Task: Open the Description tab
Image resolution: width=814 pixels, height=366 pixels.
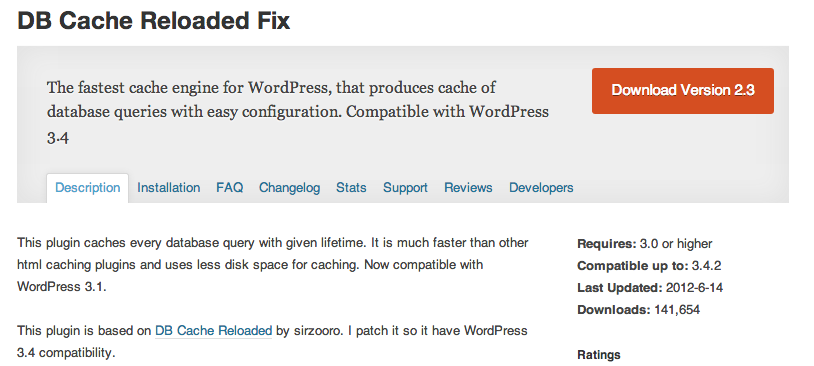Action: [87, 188]
